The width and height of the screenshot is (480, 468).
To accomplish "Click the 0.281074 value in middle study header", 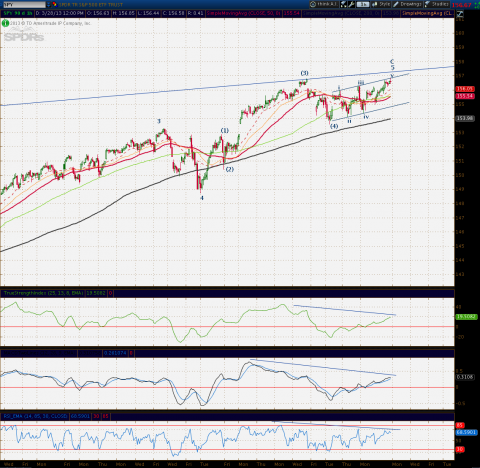I will pos(115,353).
